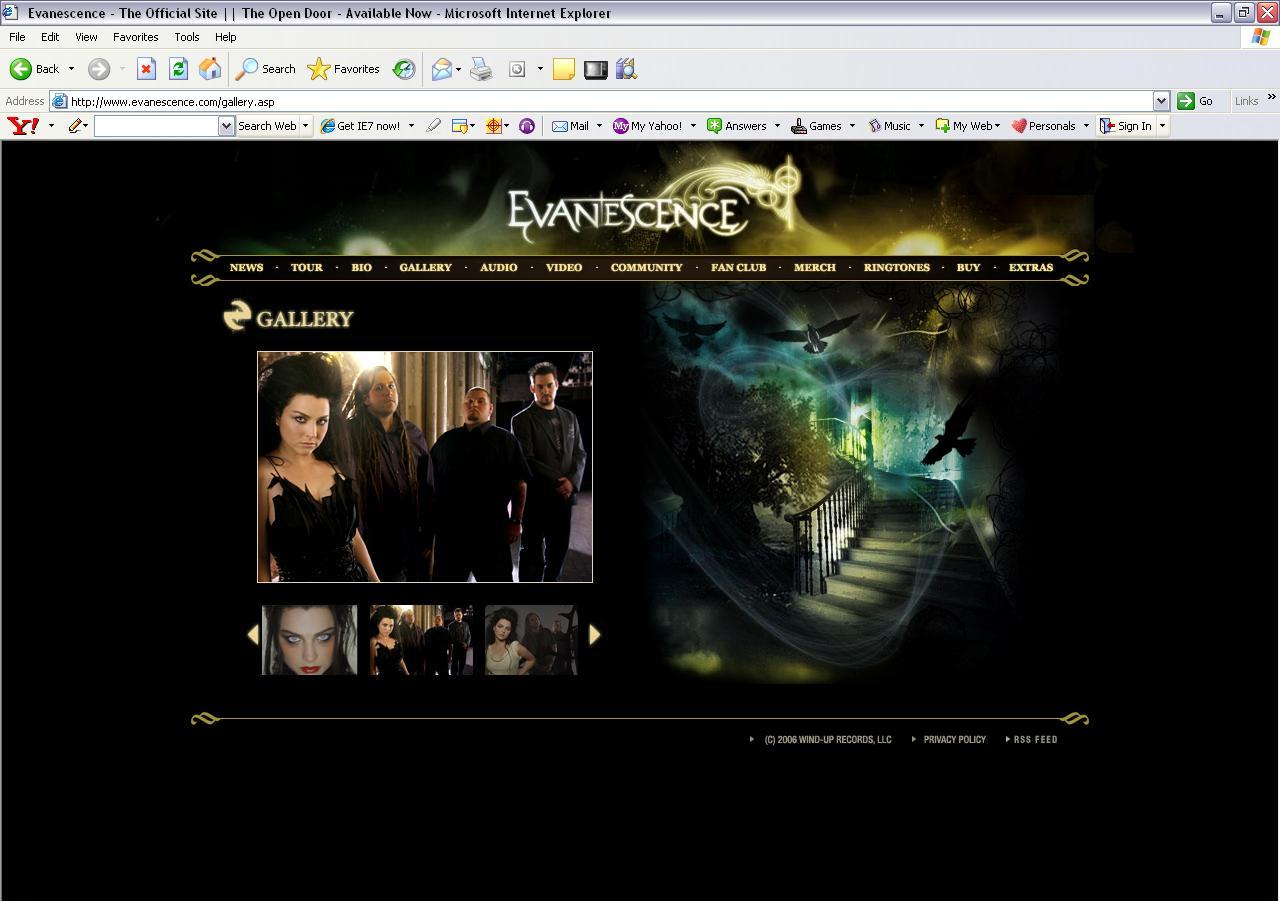This screenshot has height=901, width=1280.
Task: Click the Refresh page icon
Action: point(178,69)
